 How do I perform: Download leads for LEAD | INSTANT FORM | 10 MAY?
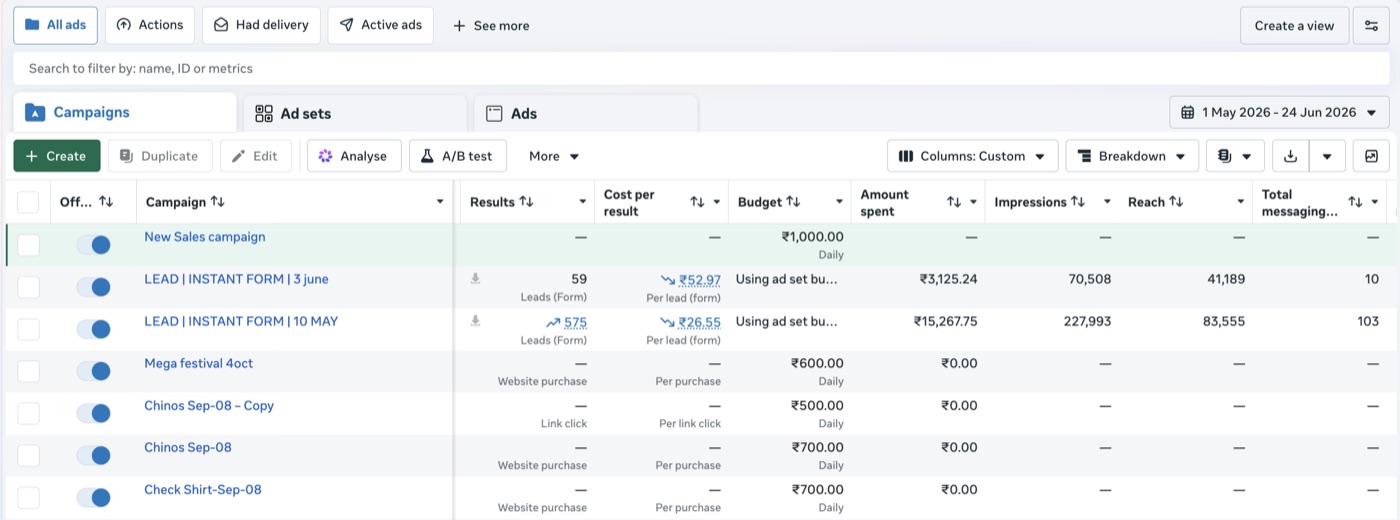pos(476,321)
